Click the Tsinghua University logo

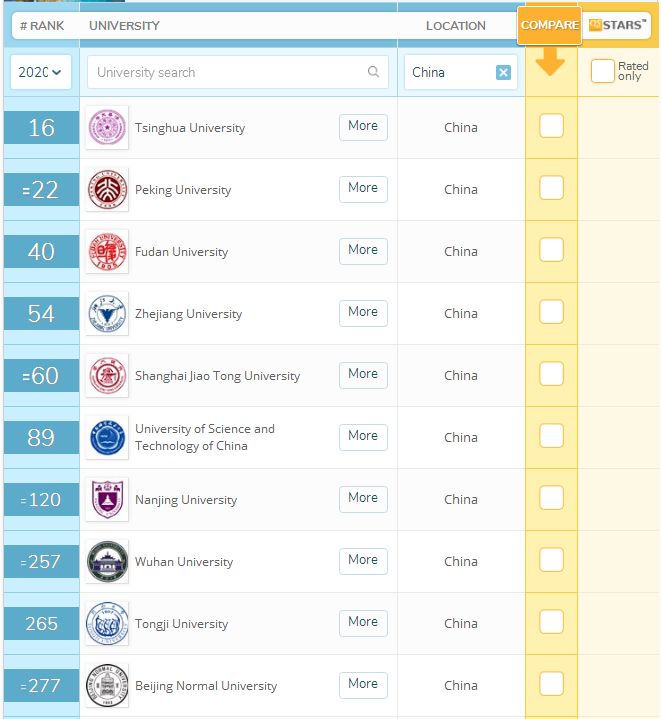[x=107, y=127]
